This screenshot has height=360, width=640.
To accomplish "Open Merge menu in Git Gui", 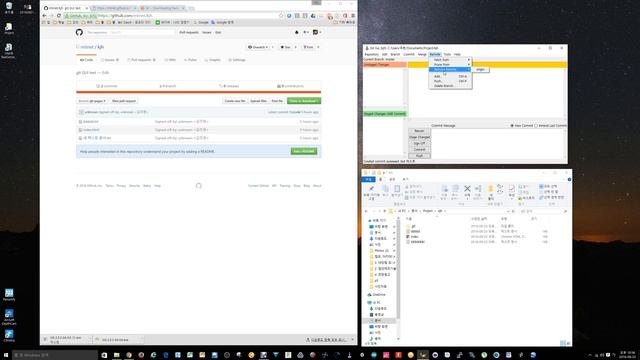I will pyautogui.click(x=422, y=54).
